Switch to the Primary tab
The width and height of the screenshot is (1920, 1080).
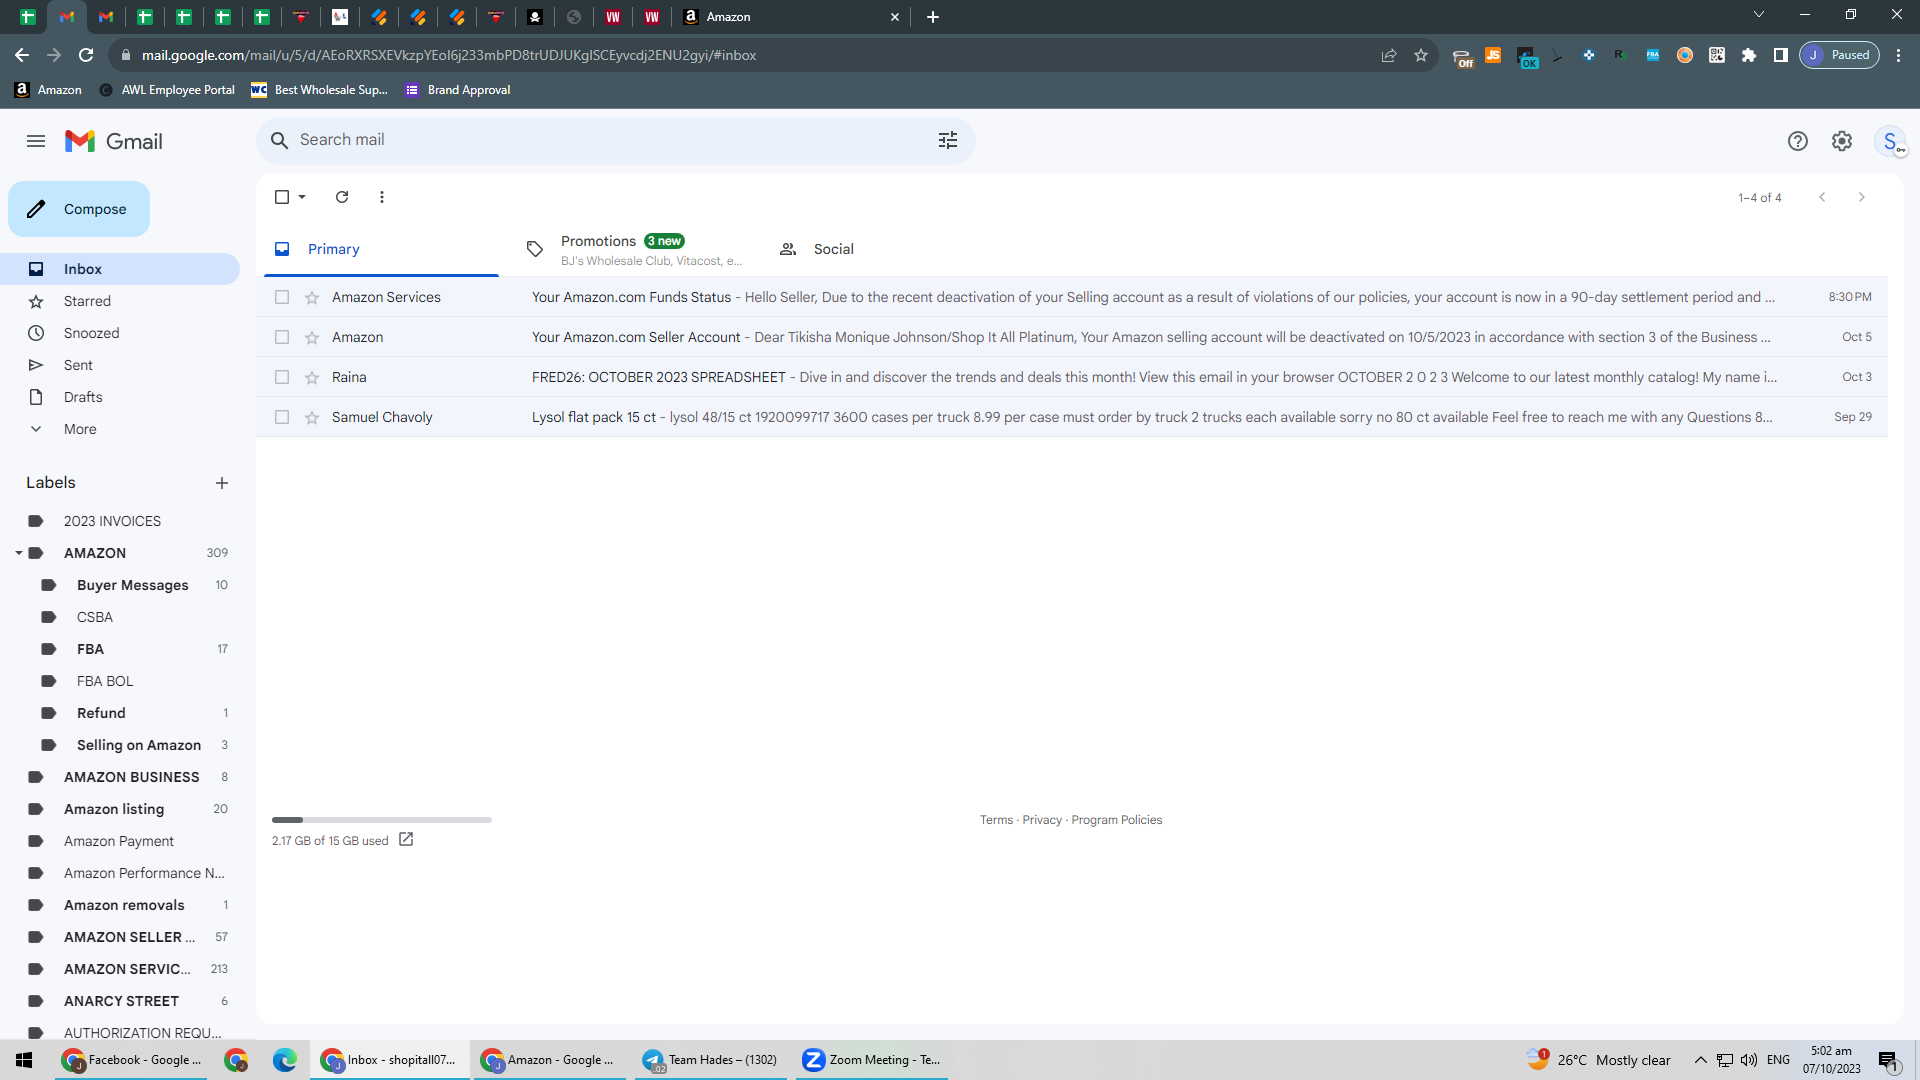tap(381, 249)
